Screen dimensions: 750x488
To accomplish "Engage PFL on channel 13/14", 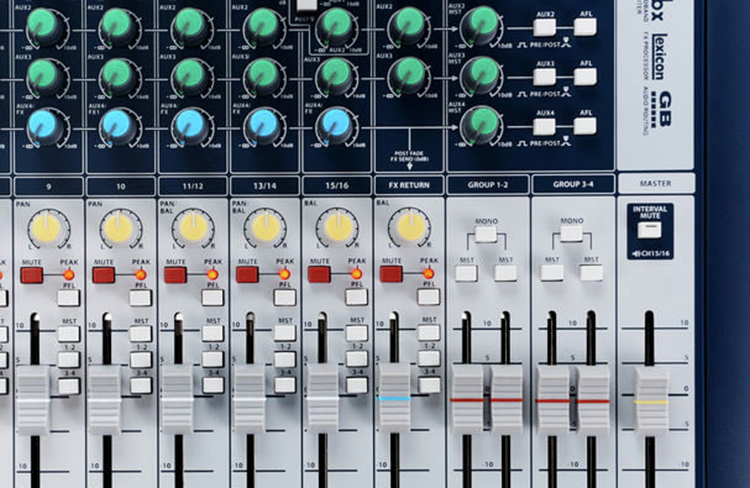I will 285,298.
